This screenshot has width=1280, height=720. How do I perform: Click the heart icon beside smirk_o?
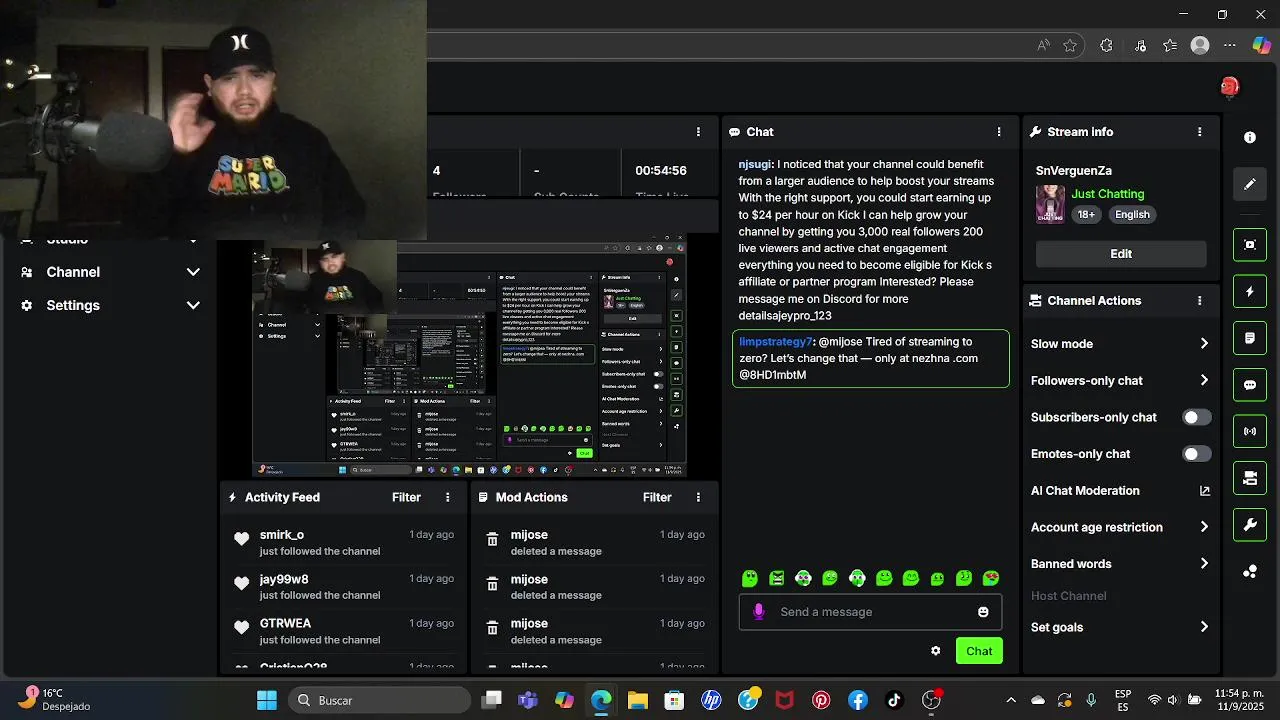pos(241,539)
